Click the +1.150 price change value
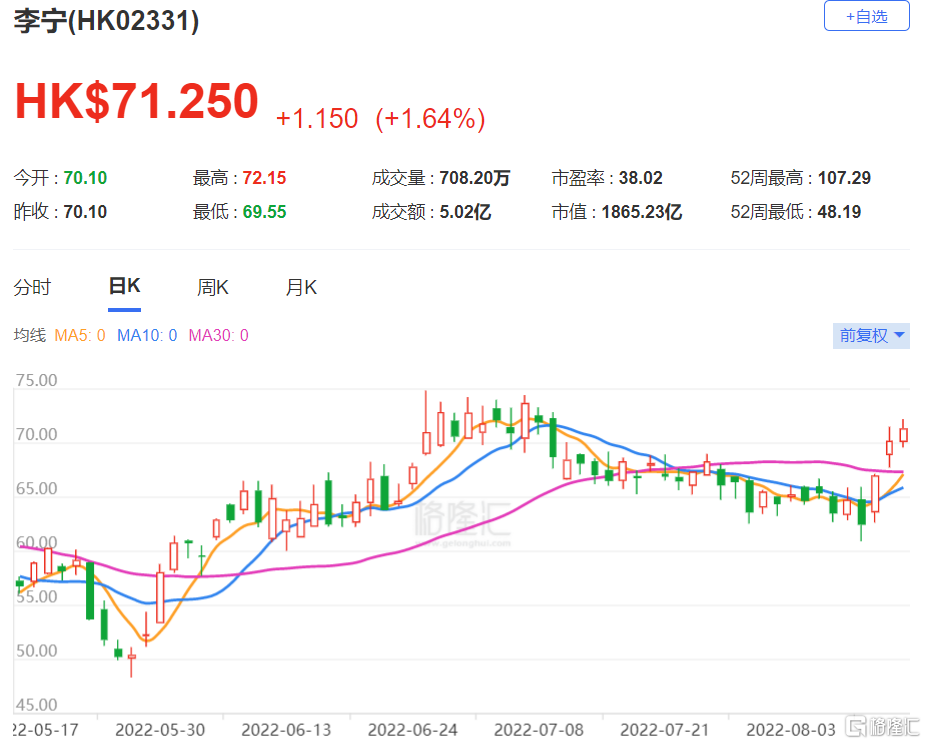The image size is (926, 744). tap(317, 119)
